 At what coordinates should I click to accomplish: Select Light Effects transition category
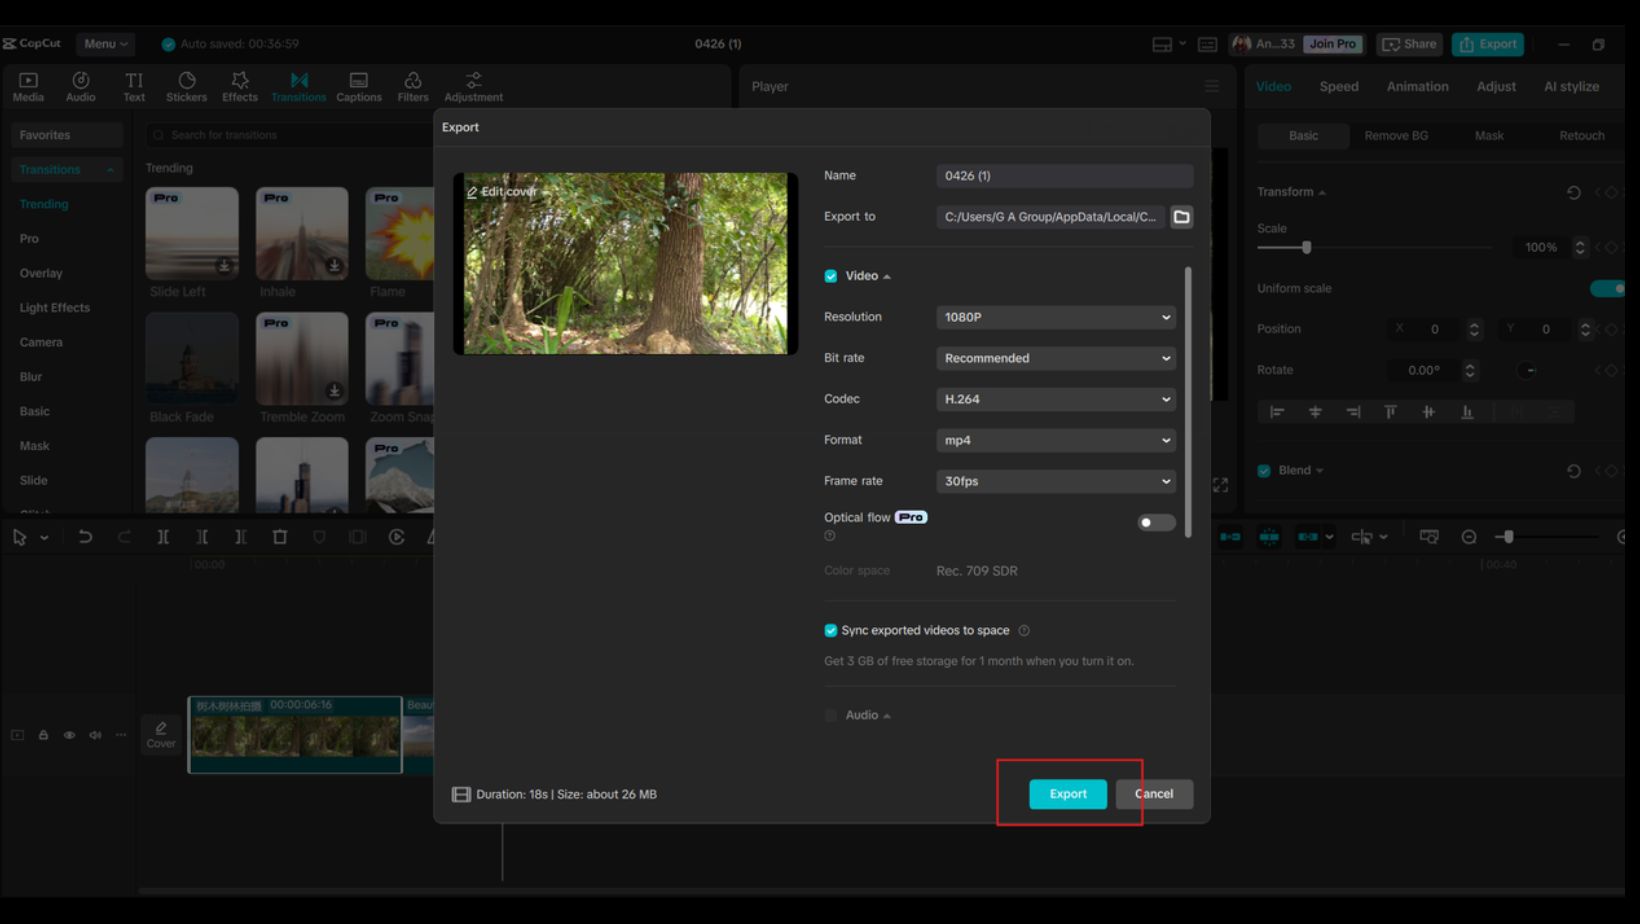click(55, 308)
